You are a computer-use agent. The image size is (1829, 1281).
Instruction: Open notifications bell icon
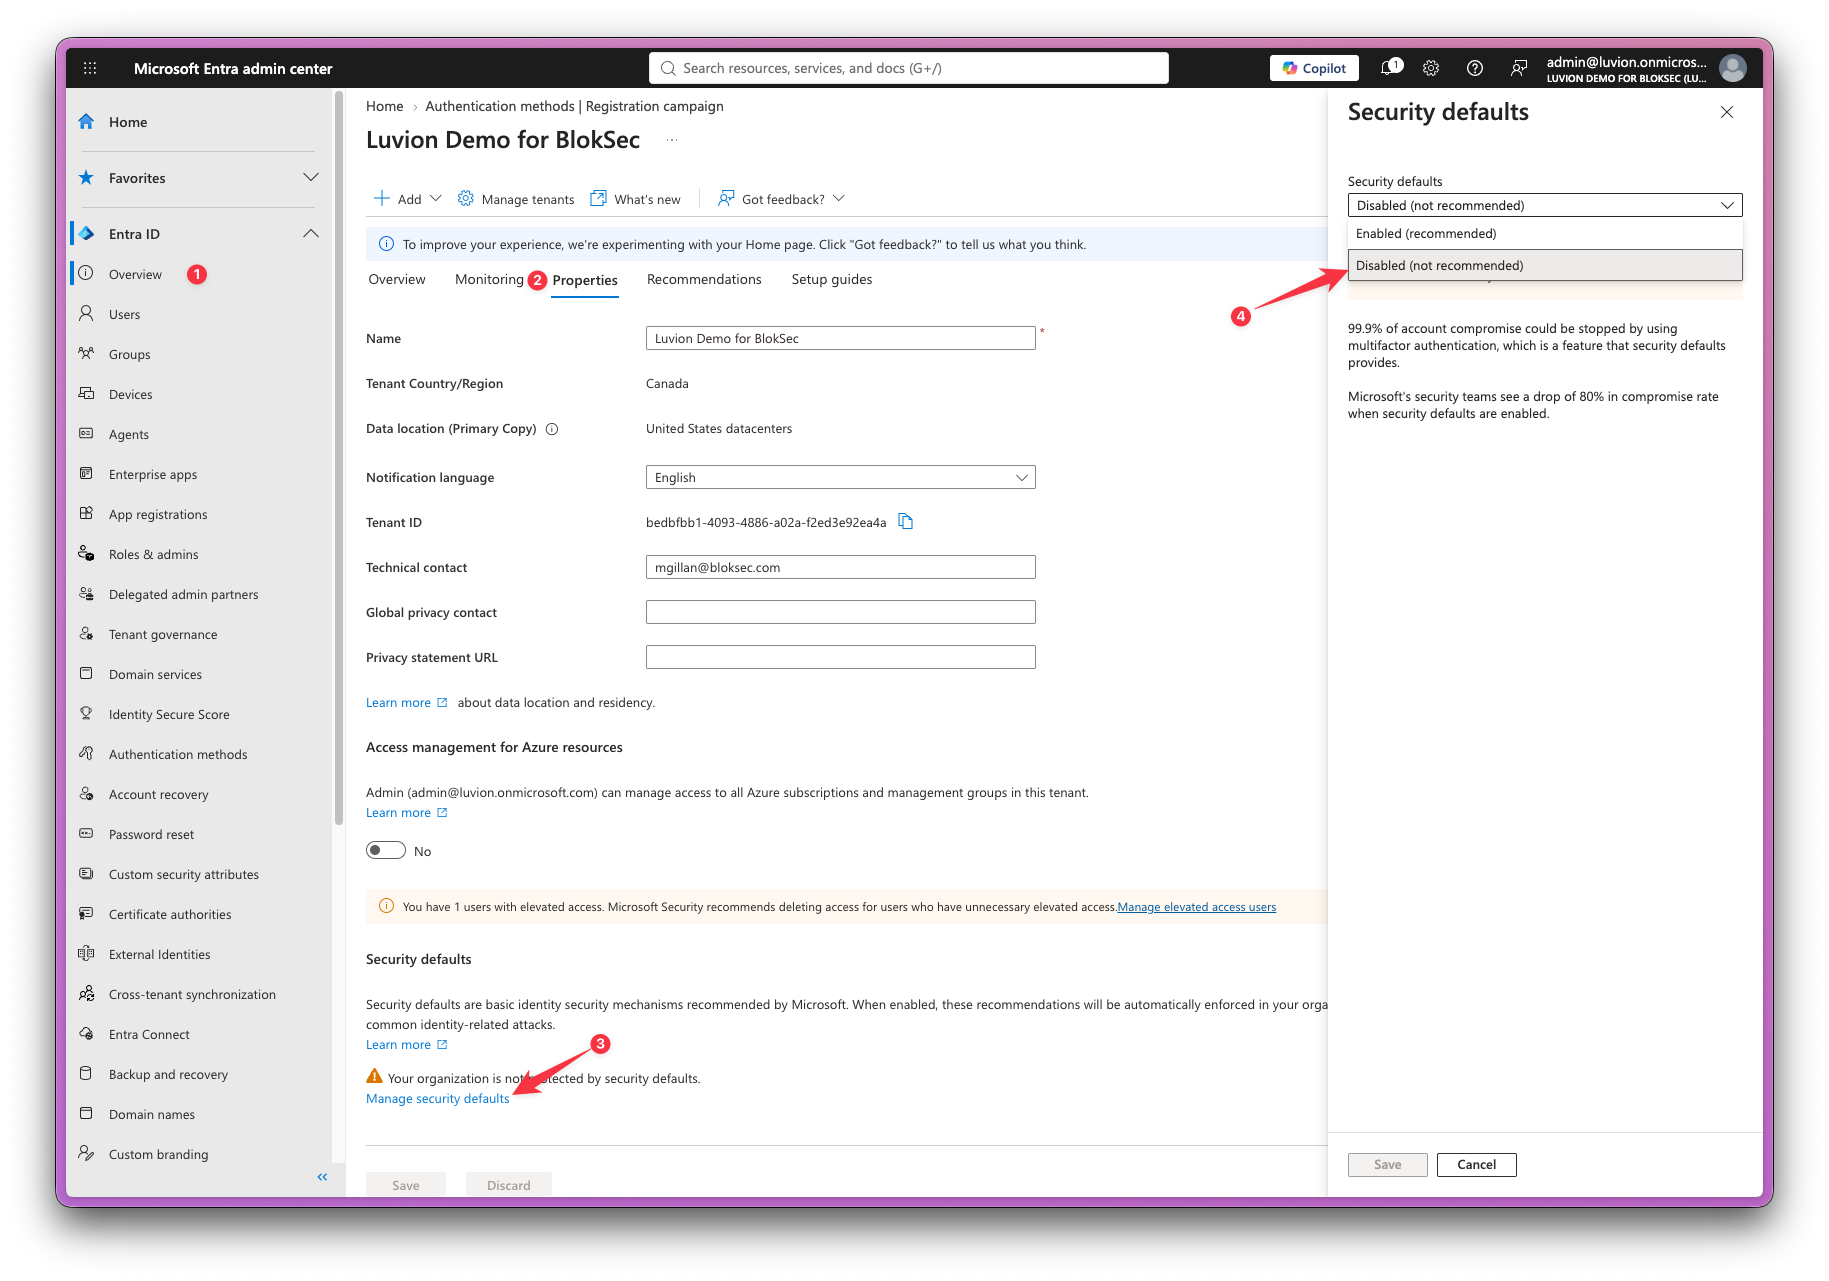[1390, 68]
